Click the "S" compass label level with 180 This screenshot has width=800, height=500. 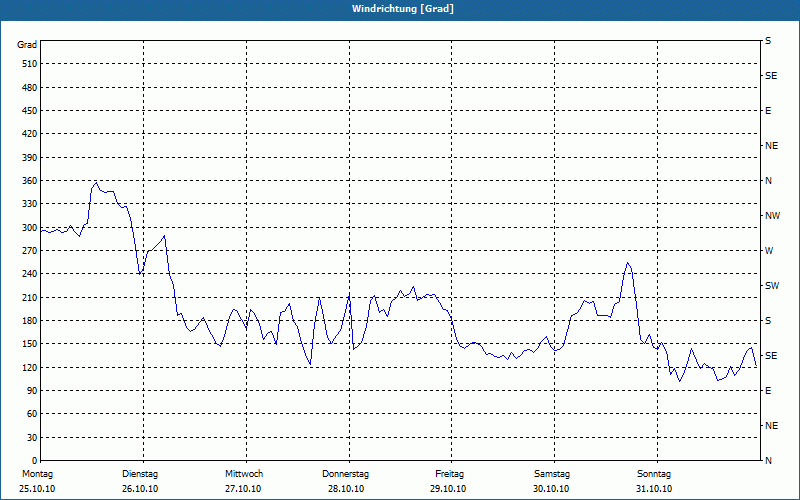[768, 321]
